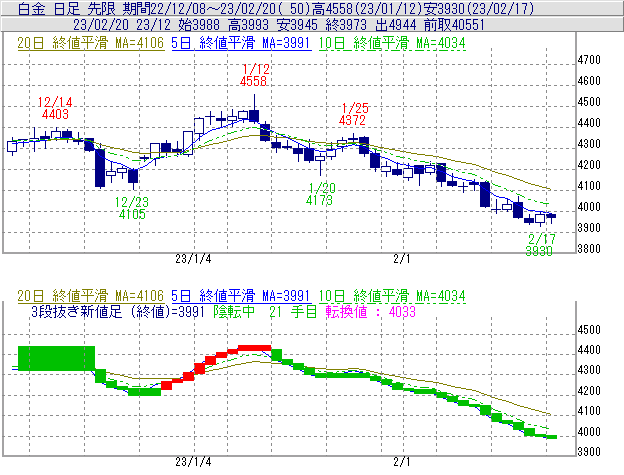Click the 出4944 volume value
624x475 pixels.
tap(395, 25)
